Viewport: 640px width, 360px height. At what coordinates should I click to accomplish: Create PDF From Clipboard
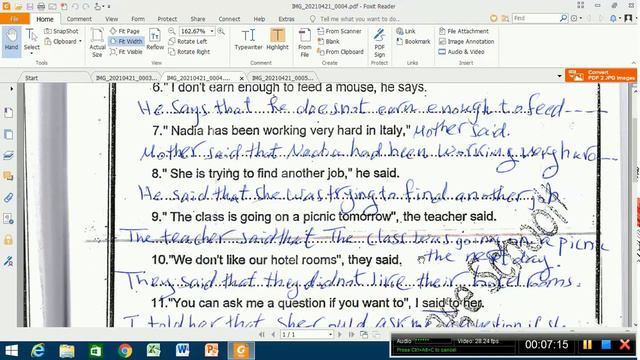tap(340, 52)
